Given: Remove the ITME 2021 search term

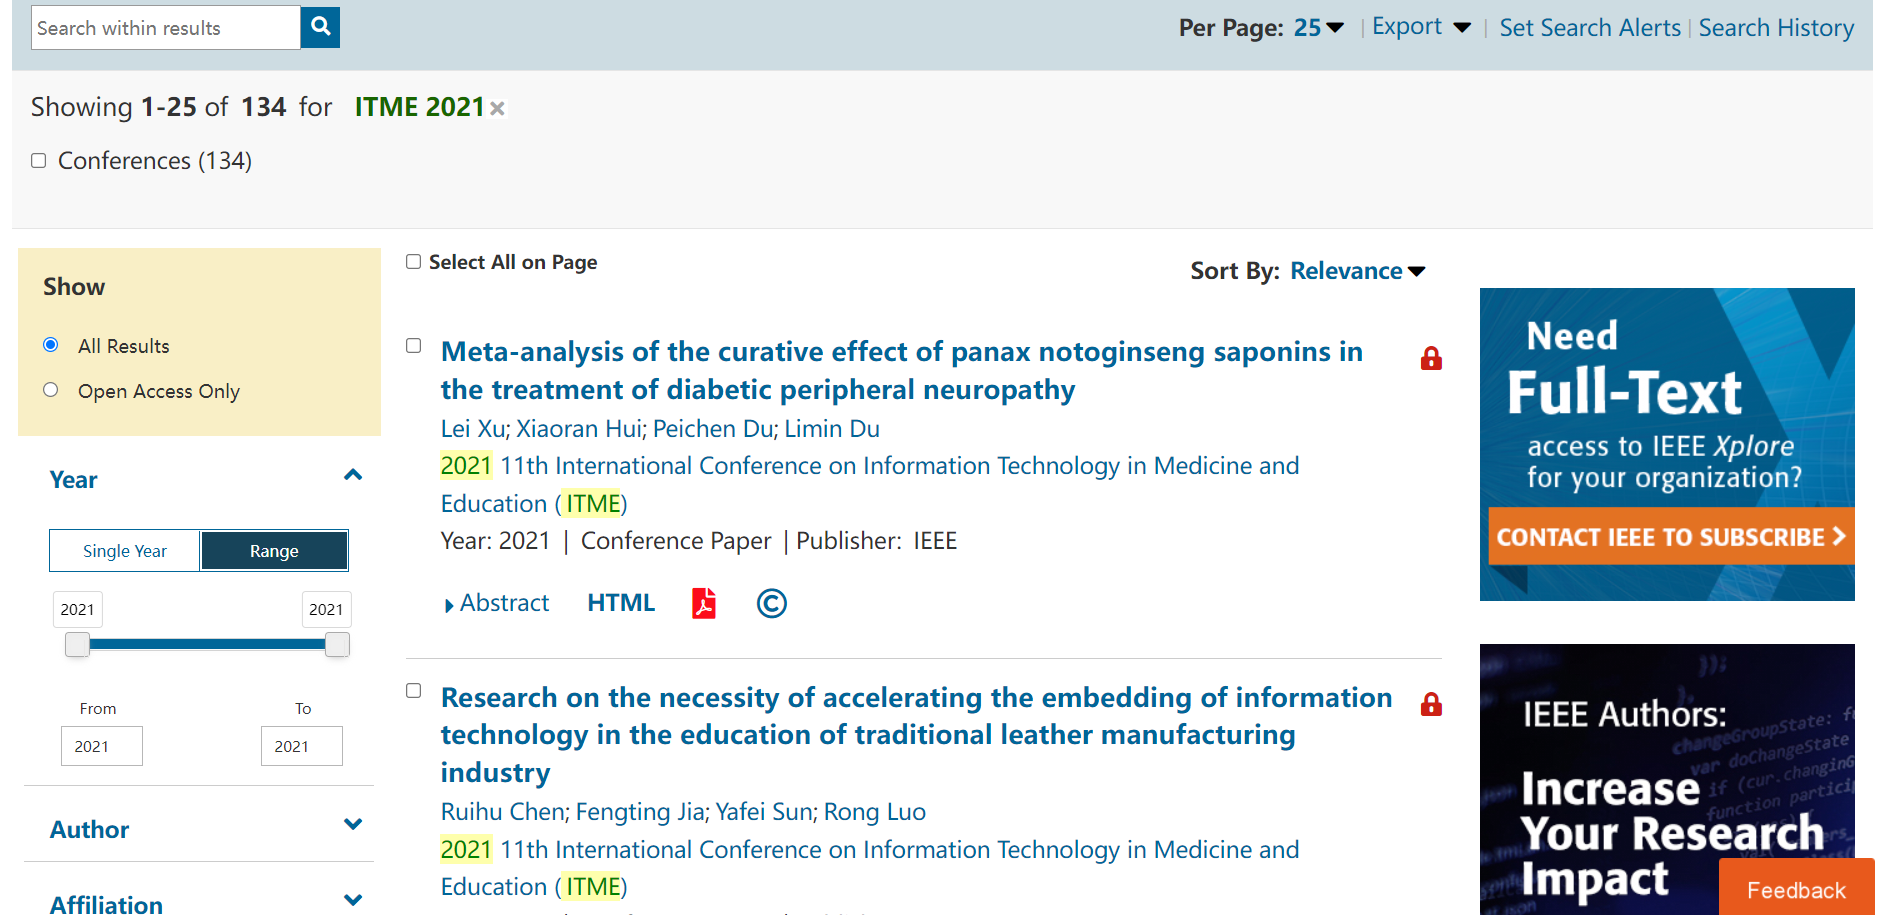Looking at the screenshot, I should click(x=497, y=108).
